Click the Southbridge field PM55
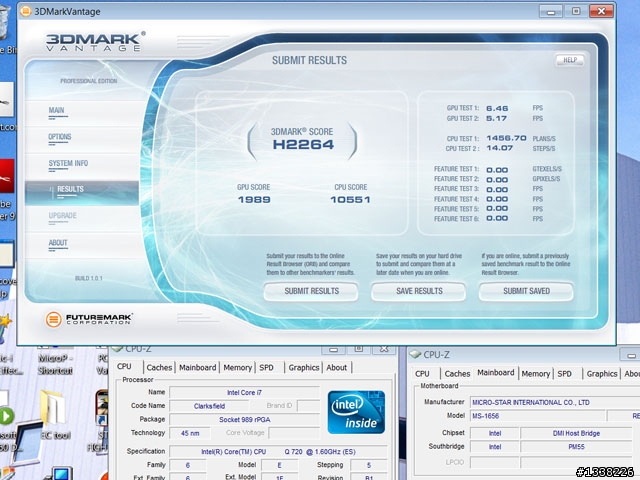This screenshot has height=480, width=640. (x=576, y=447)
